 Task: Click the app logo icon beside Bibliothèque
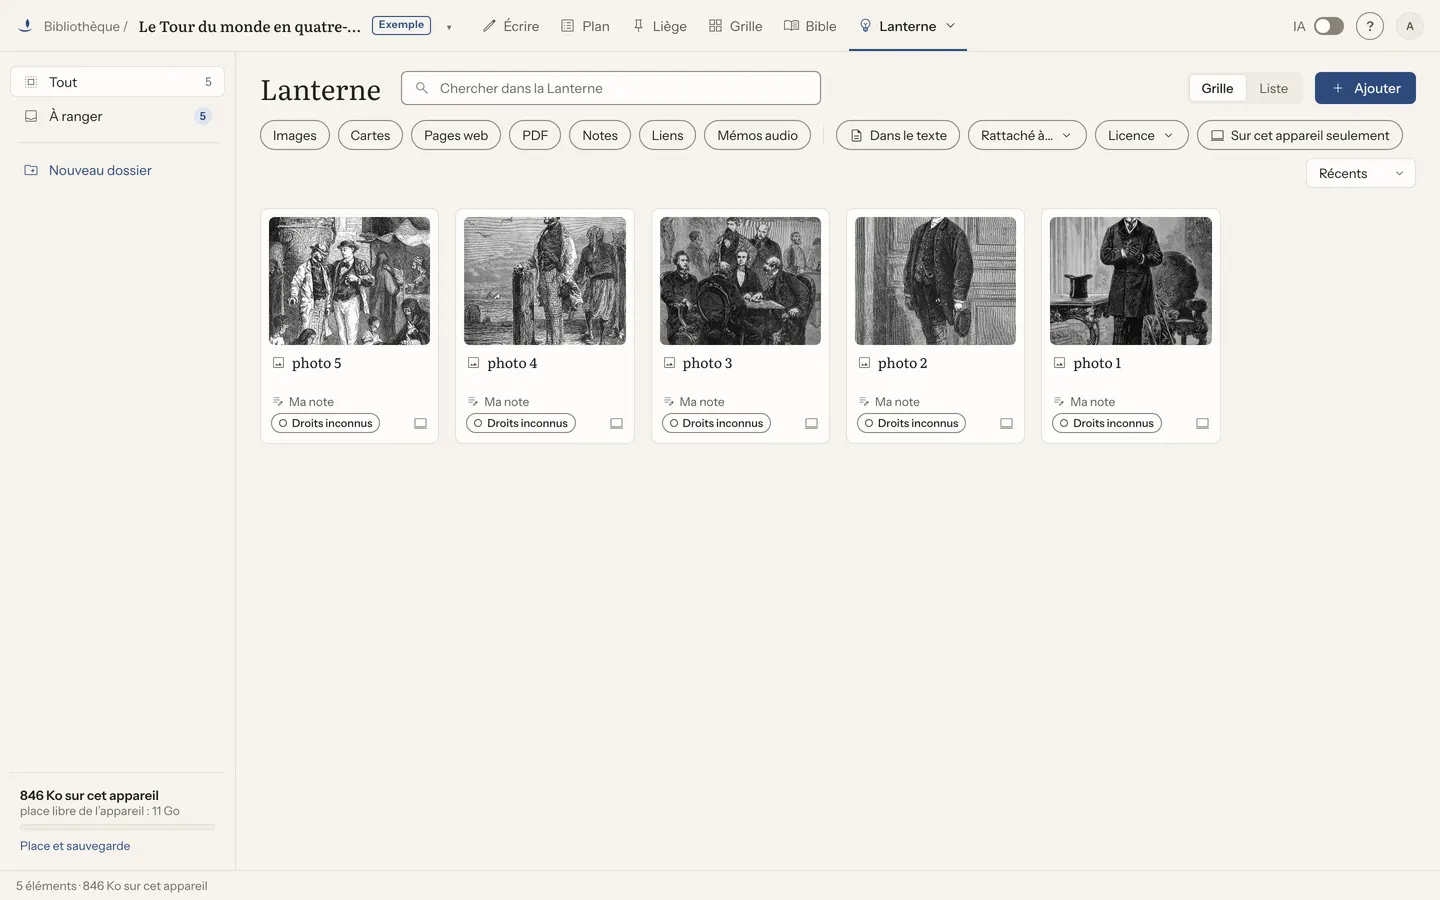[25, 26]
